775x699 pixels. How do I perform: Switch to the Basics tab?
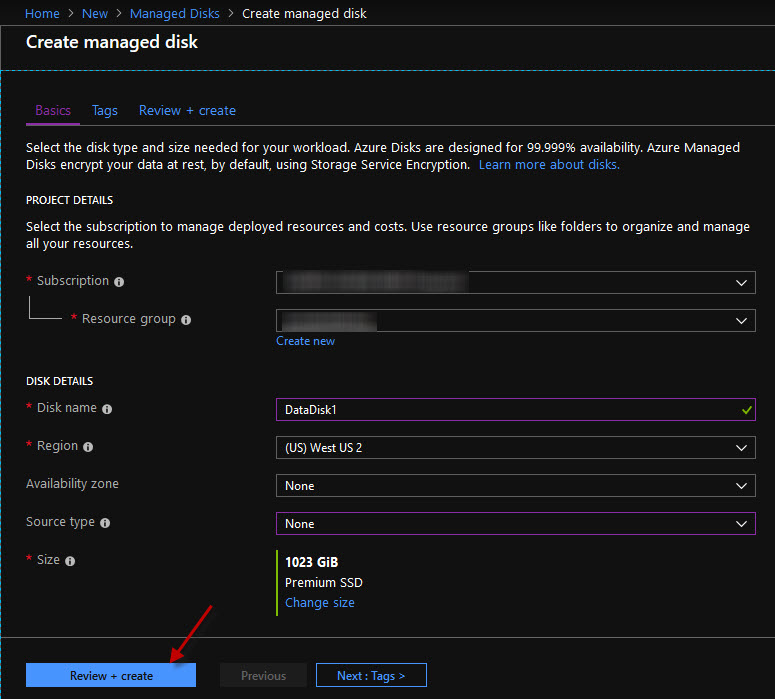pos(53,110)
